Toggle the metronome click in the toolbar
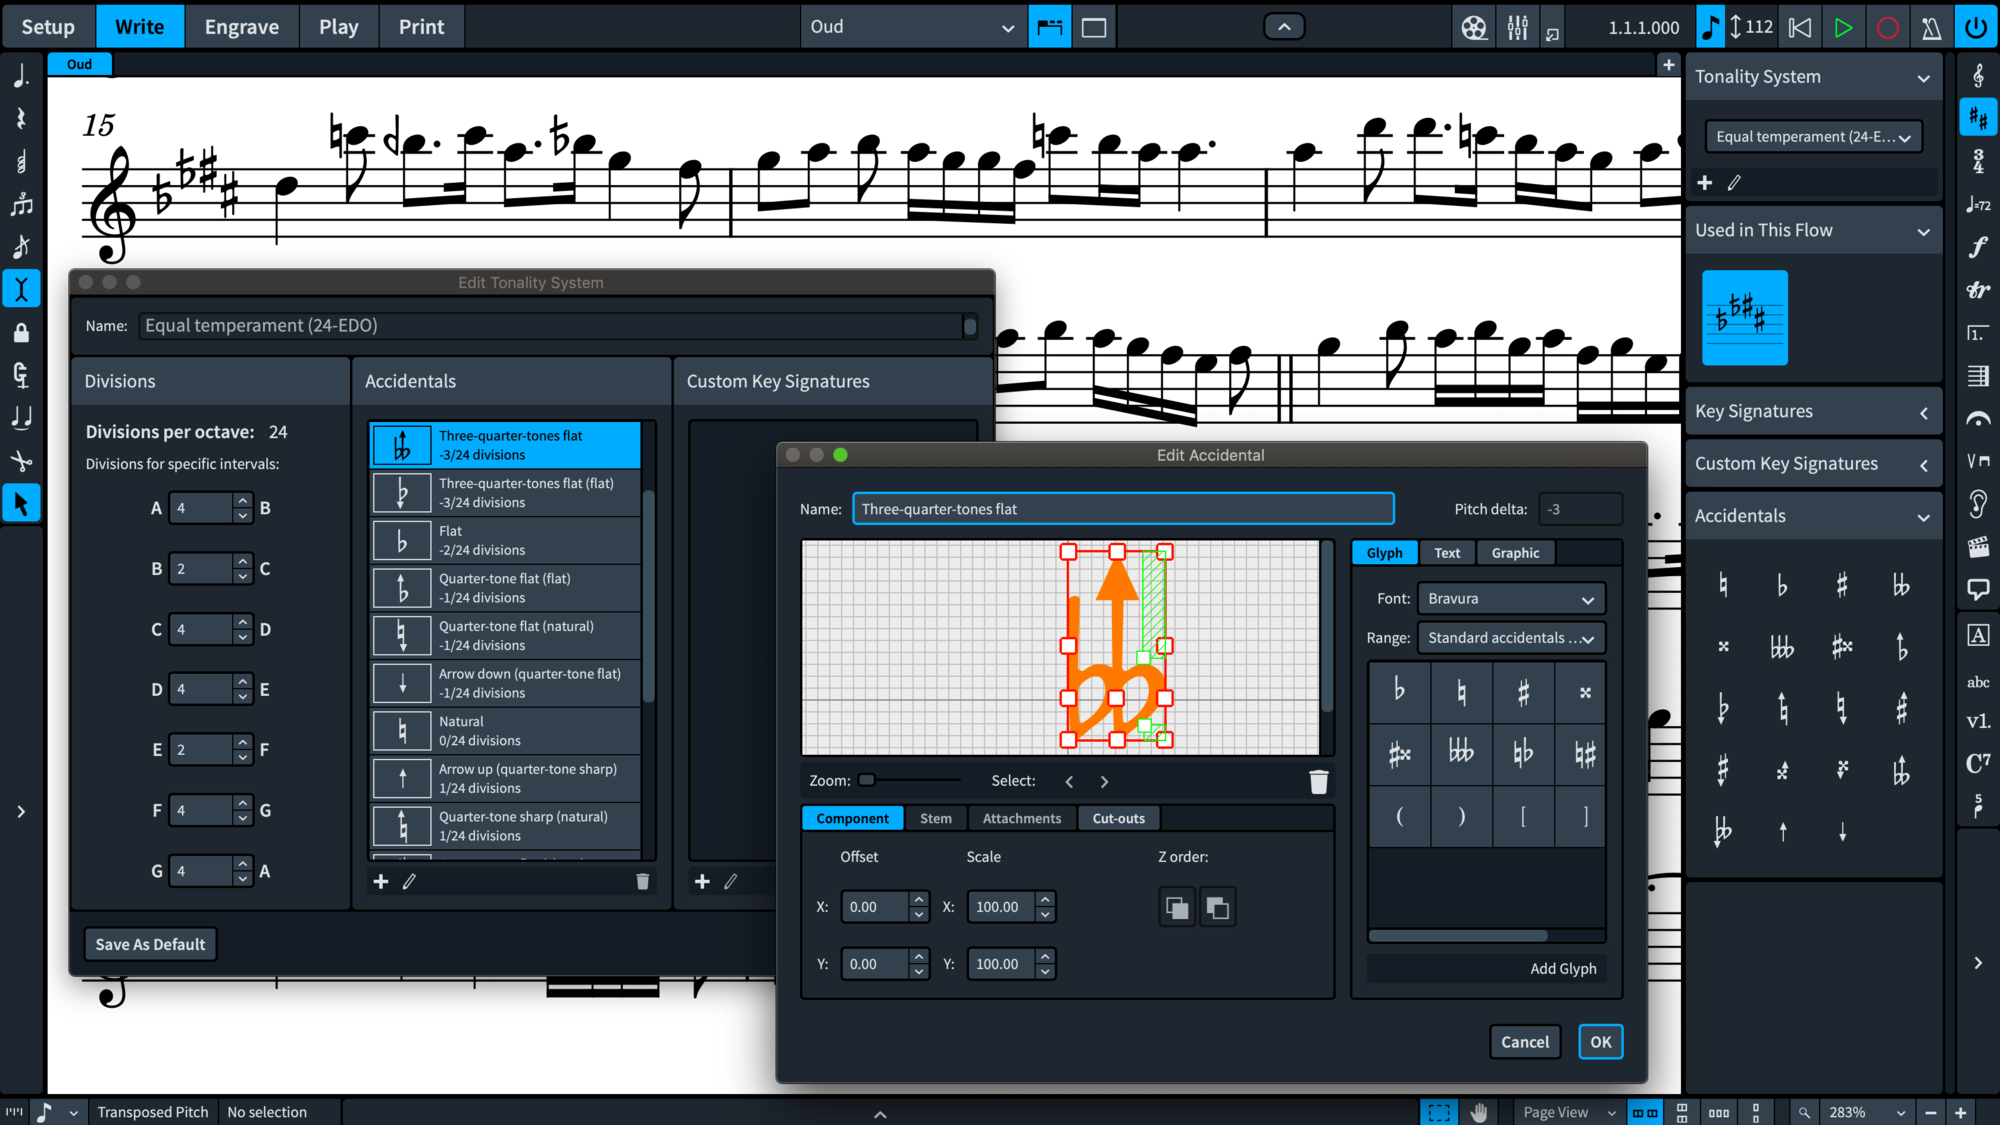Viewport: 2000px width, 1125px height. (x=1930, y=27)
